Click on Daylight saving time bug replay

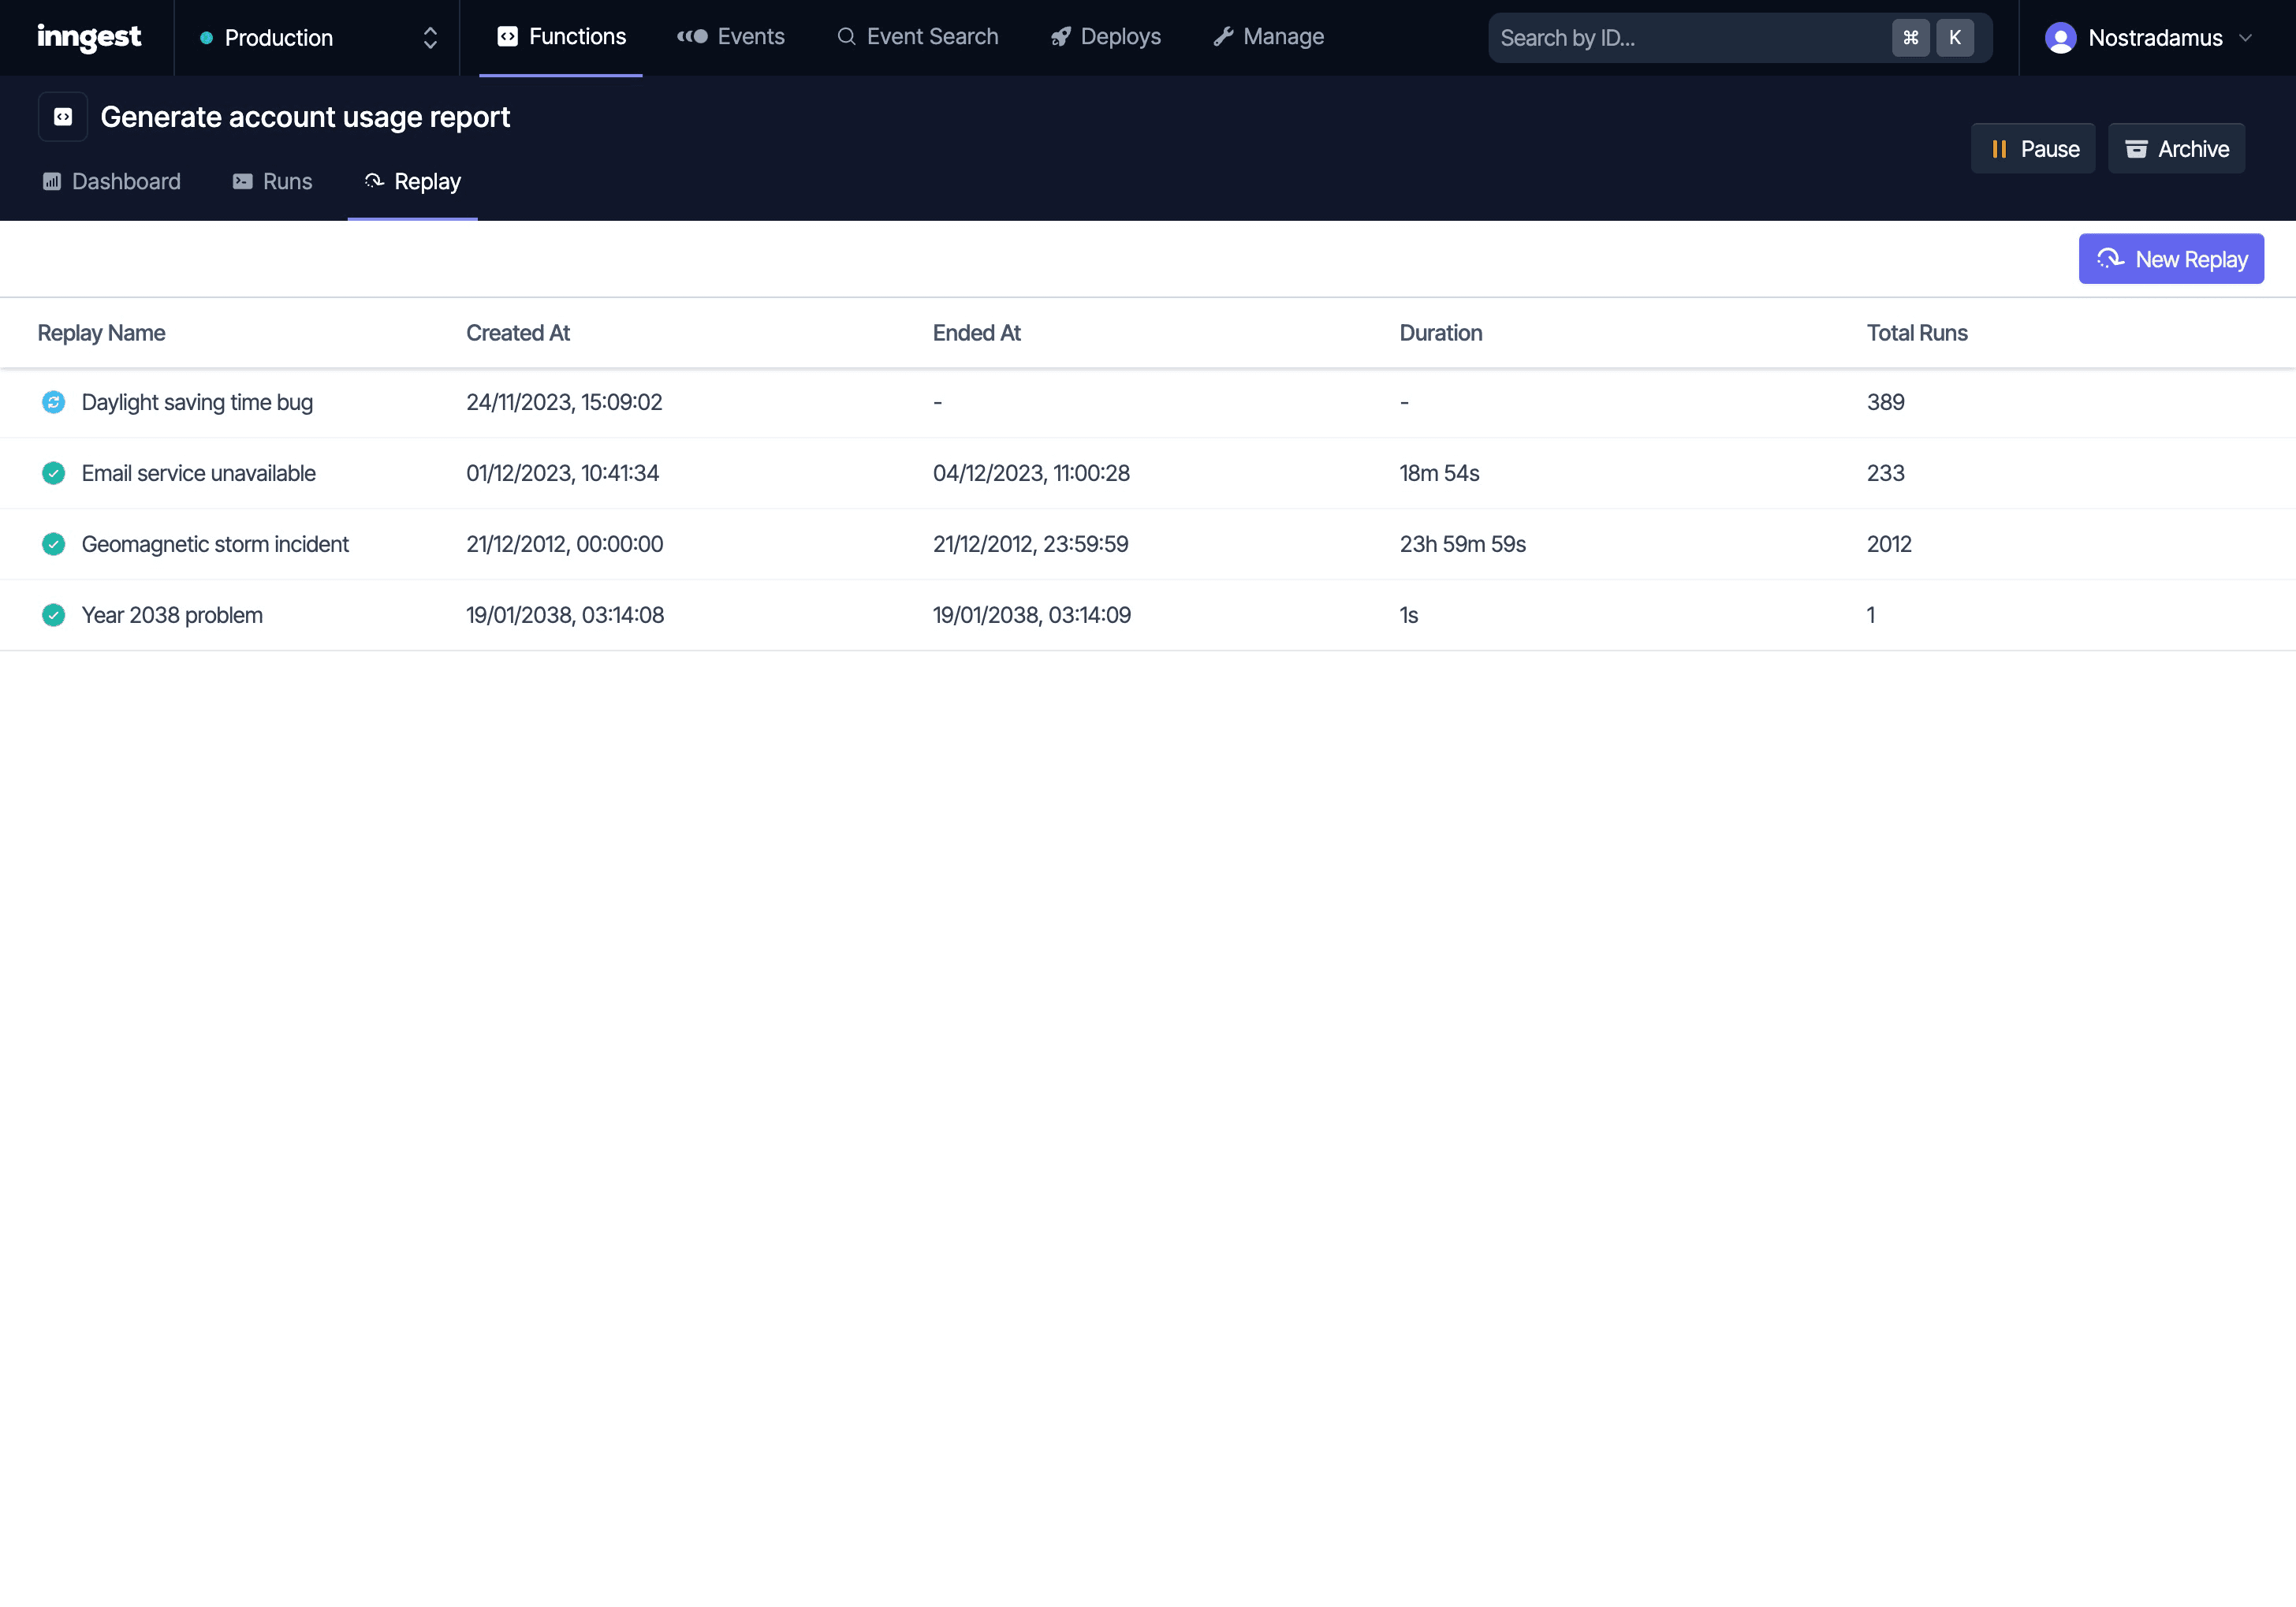click(x=197, y=401)
